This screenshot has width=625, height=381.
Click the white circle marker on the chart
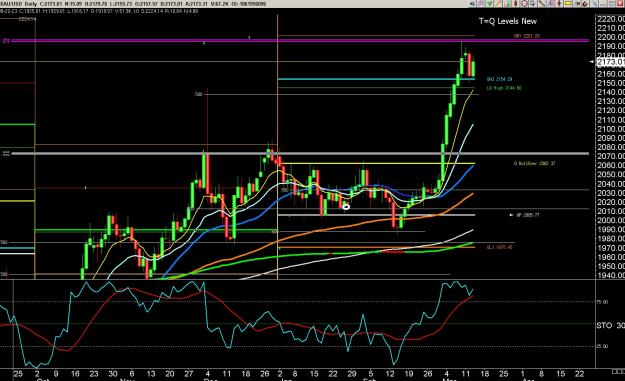coord(346,206)
